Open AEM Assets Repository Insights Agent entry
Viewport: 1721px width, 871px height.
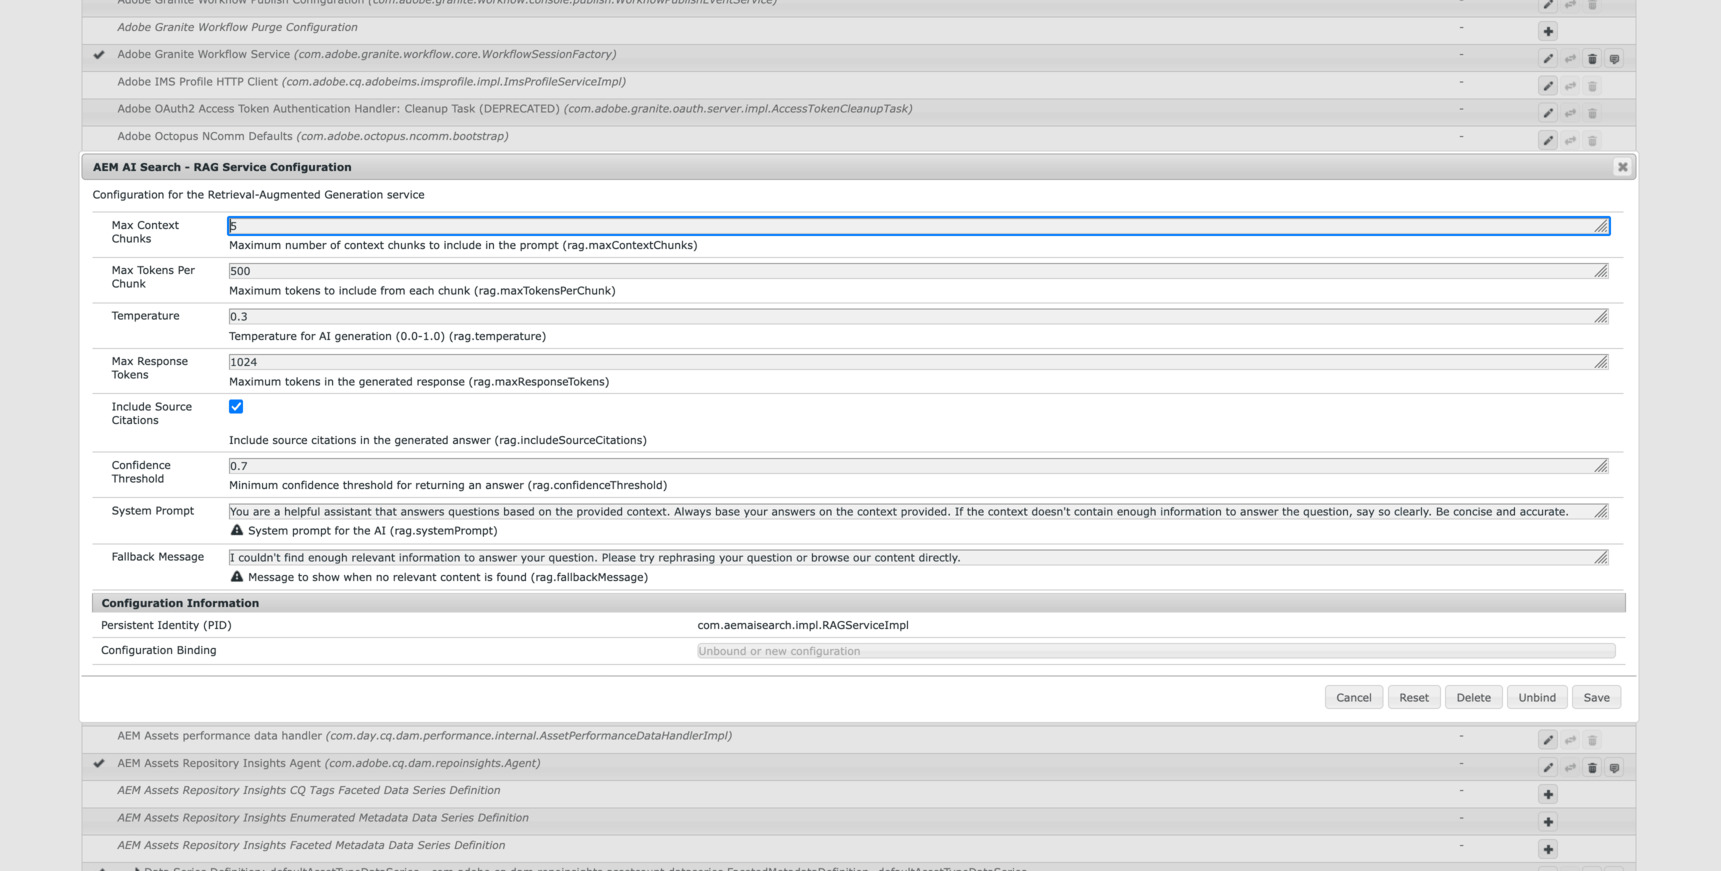click(x=328, y=763)
